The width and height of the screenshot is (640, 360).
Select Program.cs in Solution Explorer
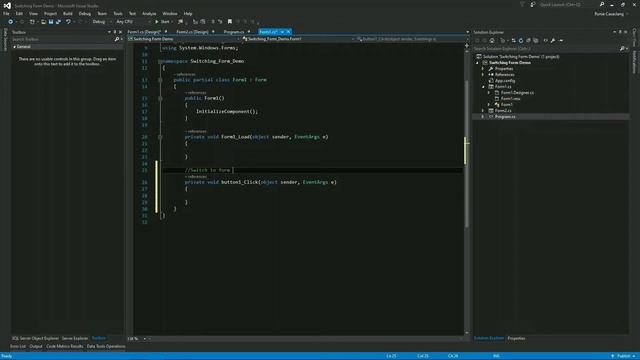point(505,117)
